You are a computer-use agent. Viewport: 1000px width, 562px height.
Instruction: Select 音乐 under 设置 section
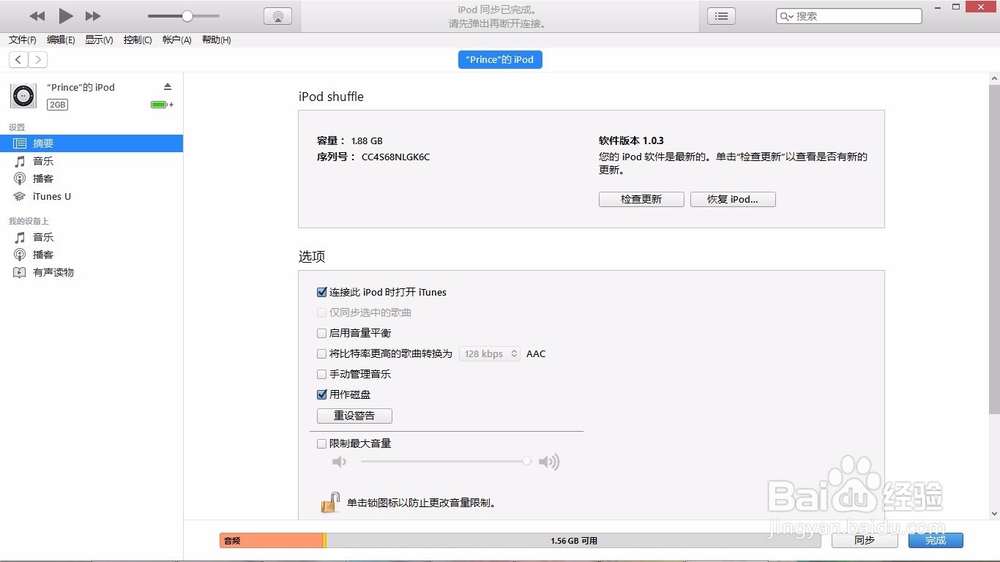tap(91, 161)
